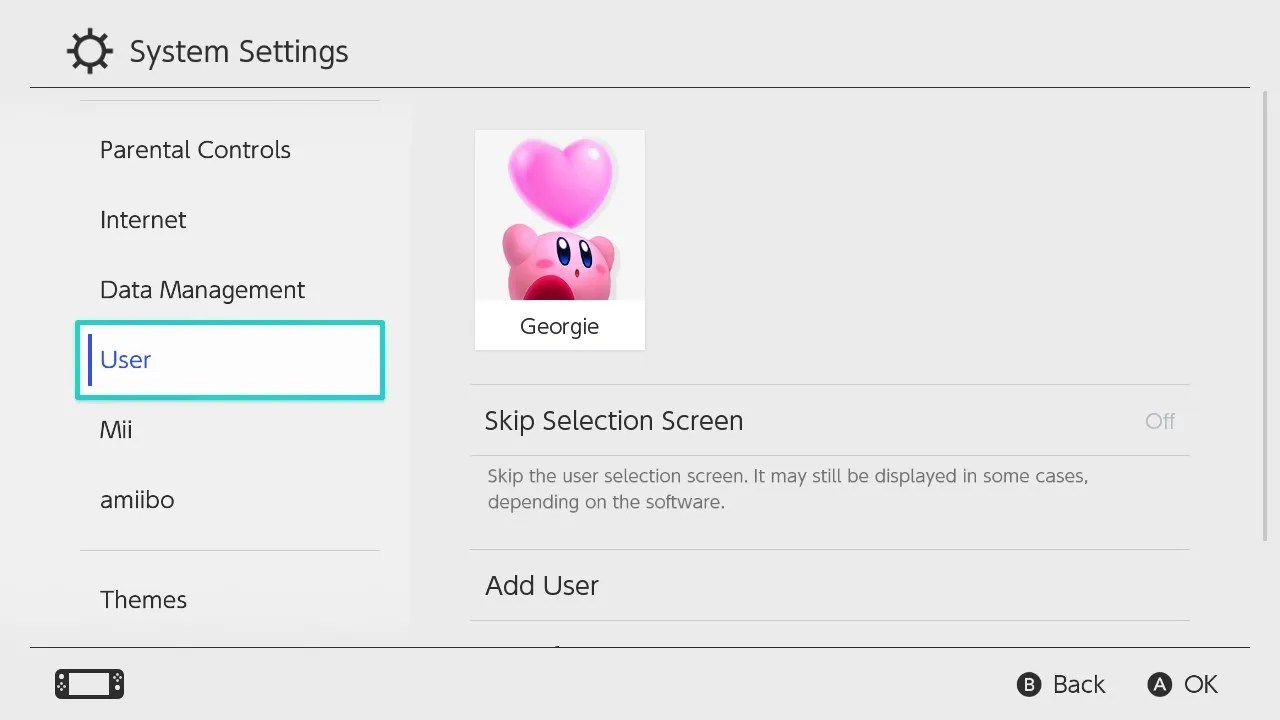Open Mii settings
The height and width of the screenshot is (720, 1280).
[116, 430]
